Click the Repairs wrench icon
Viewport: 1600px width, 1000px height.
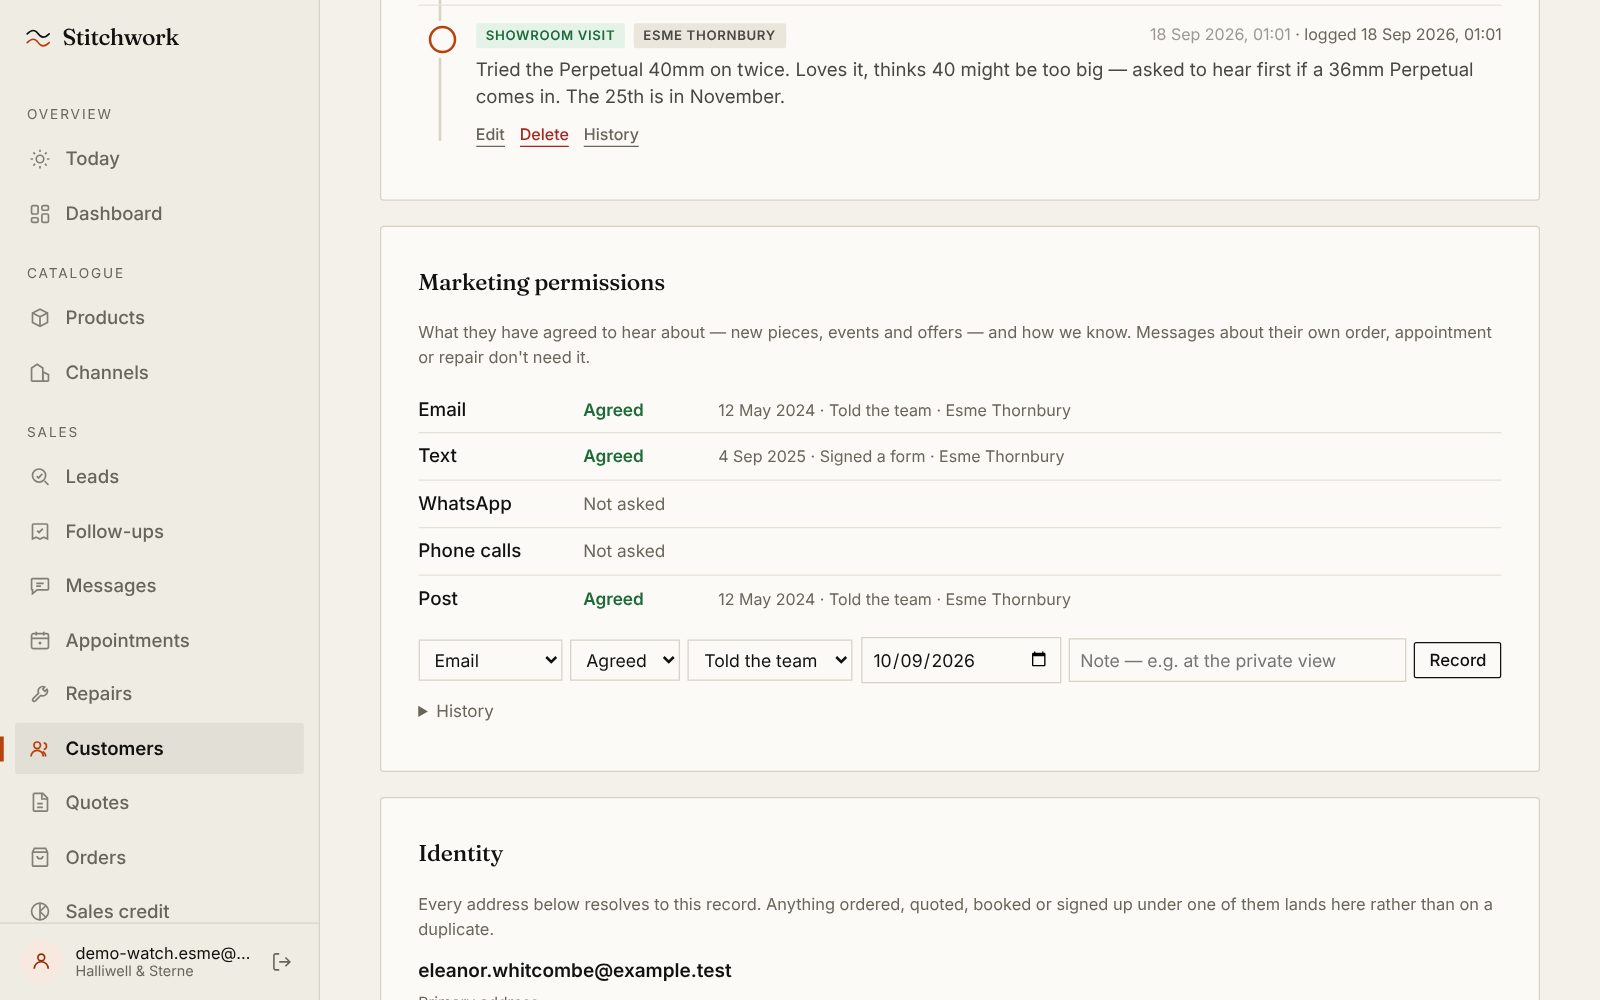click(x=40, y=694)
